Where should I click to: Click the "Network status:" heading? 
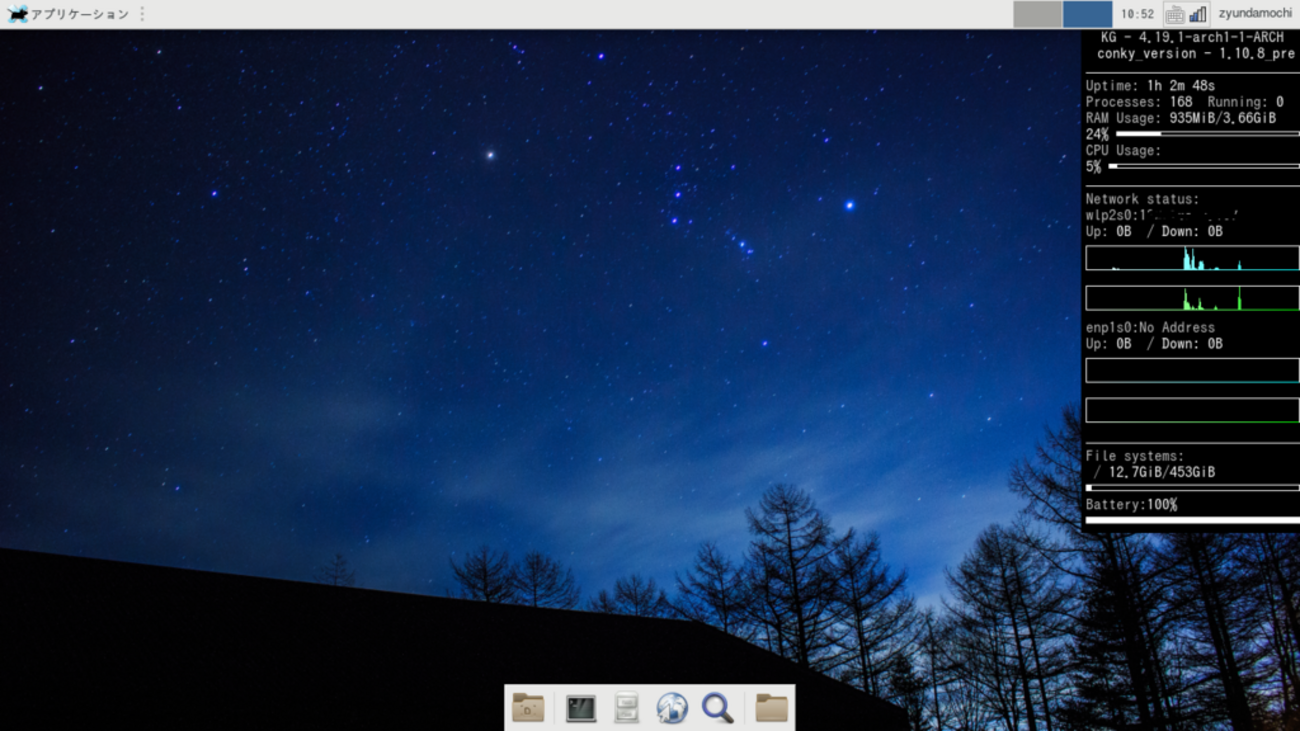pyautogui.click(x=1142, y=199)
